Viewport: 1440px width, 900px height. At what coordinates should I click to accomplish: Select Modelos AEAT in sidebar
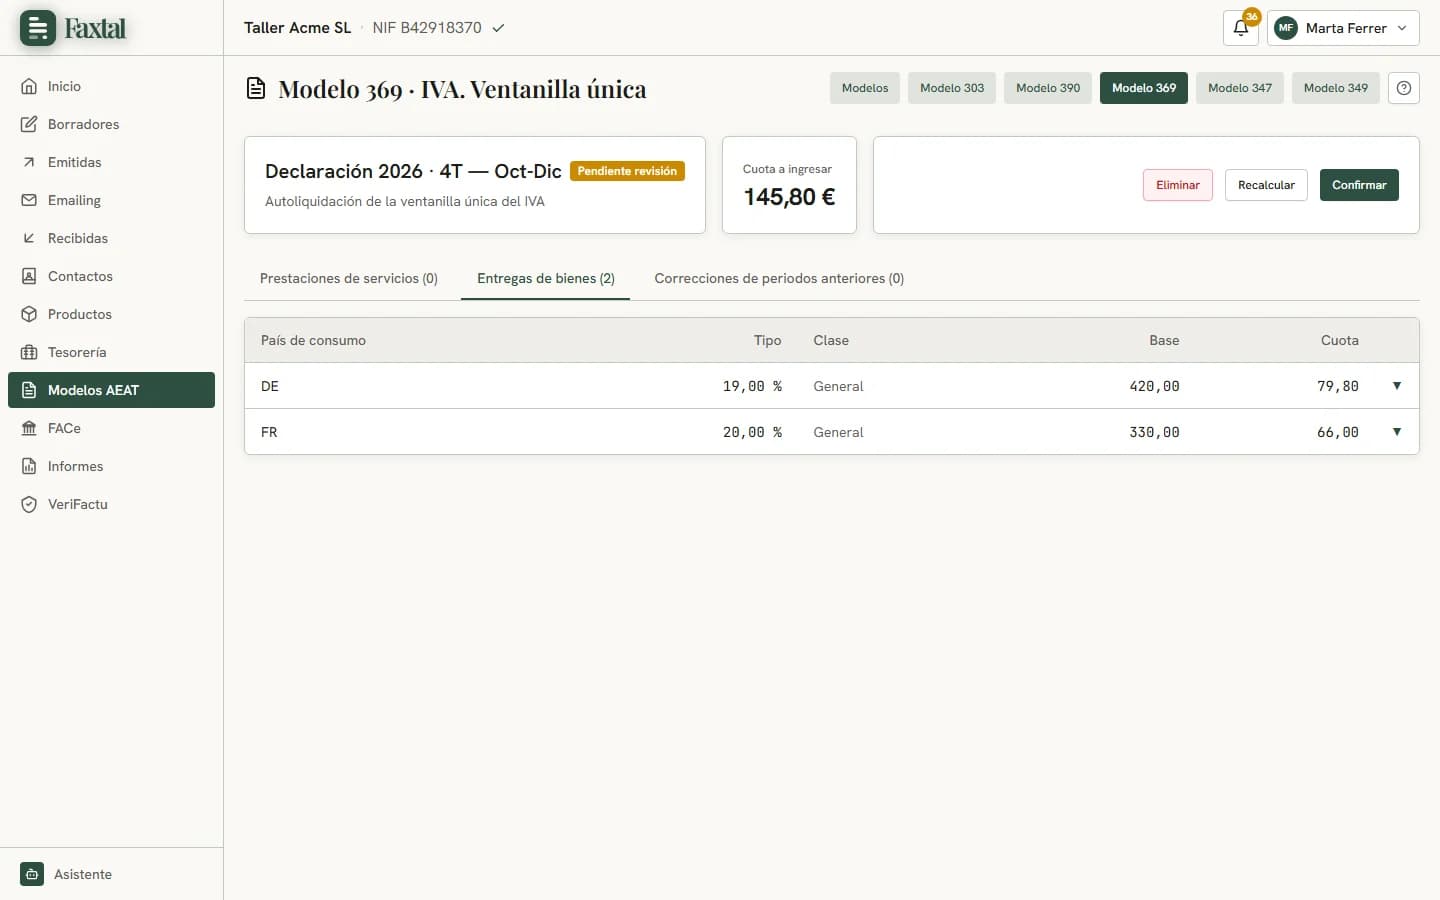[111, 390]
